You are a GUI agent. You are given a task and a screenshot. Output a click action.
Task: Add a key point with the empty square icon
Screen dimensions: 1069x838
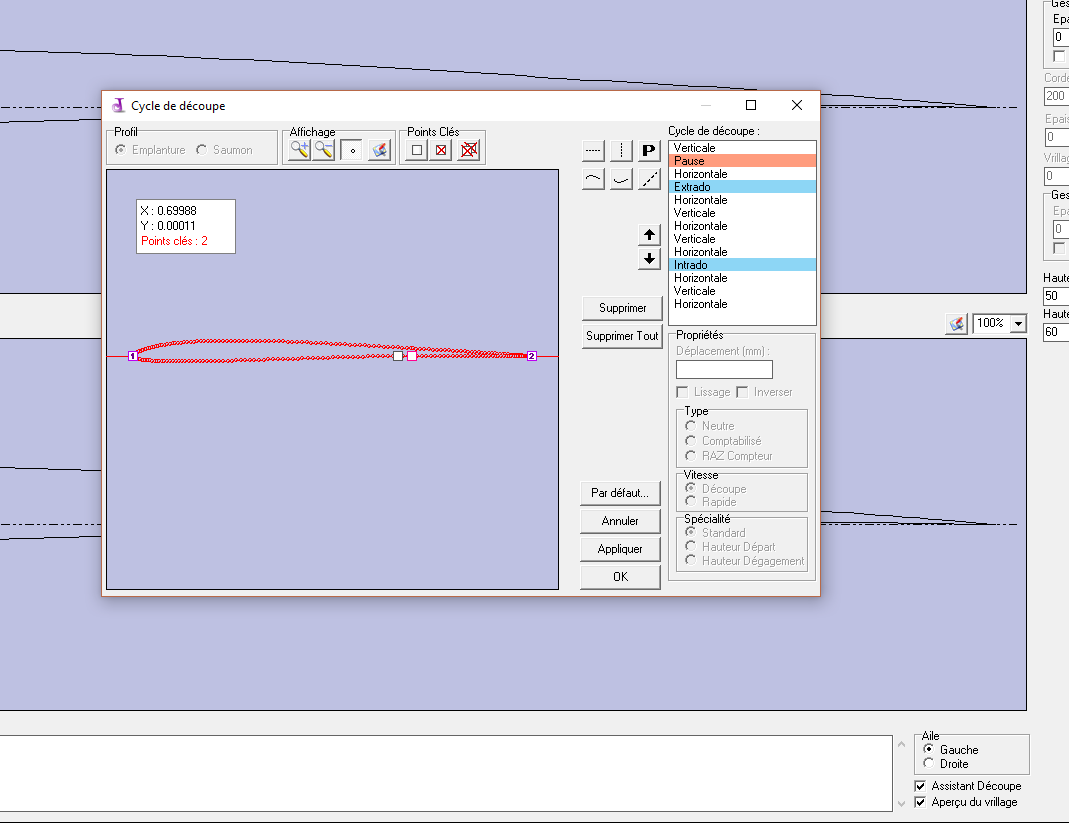coord(416,150)
